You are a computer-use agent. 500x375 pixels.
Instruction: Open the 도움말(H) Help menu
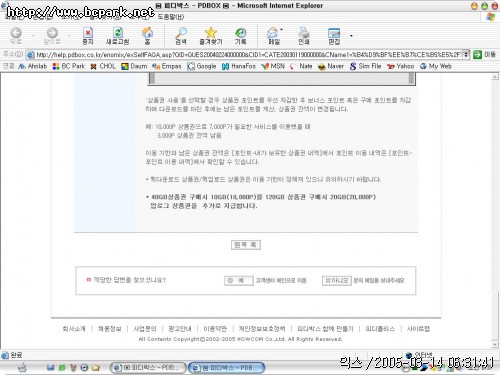171,17
